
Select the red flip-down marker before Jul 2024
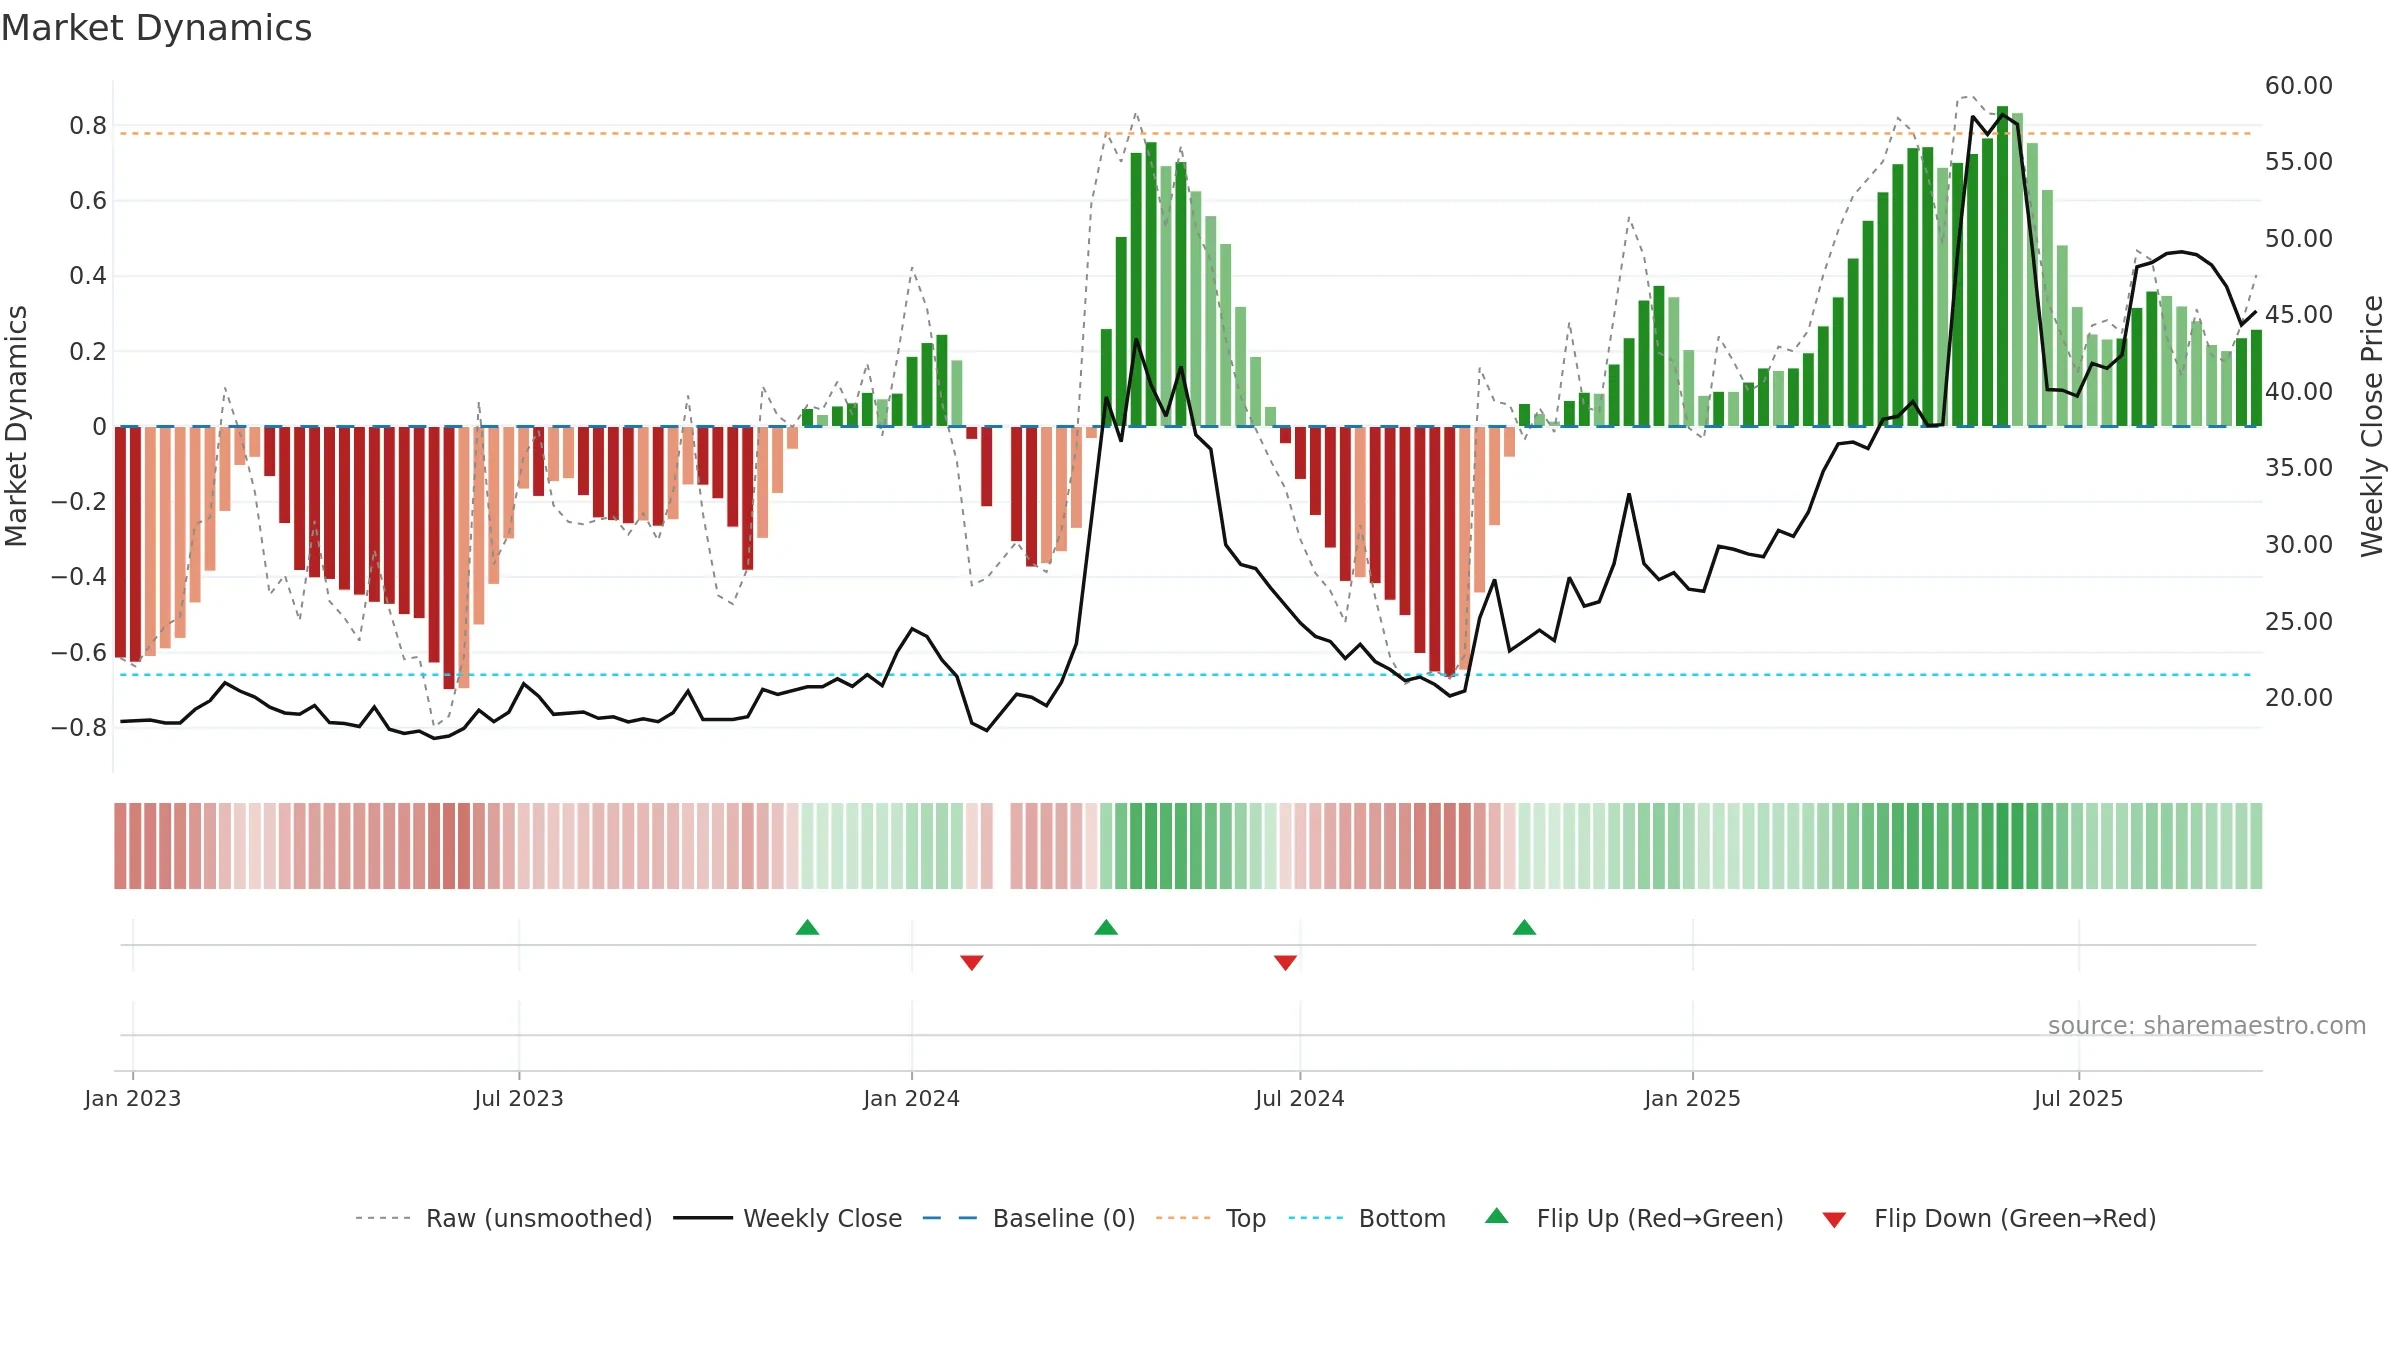point(1286,962)
